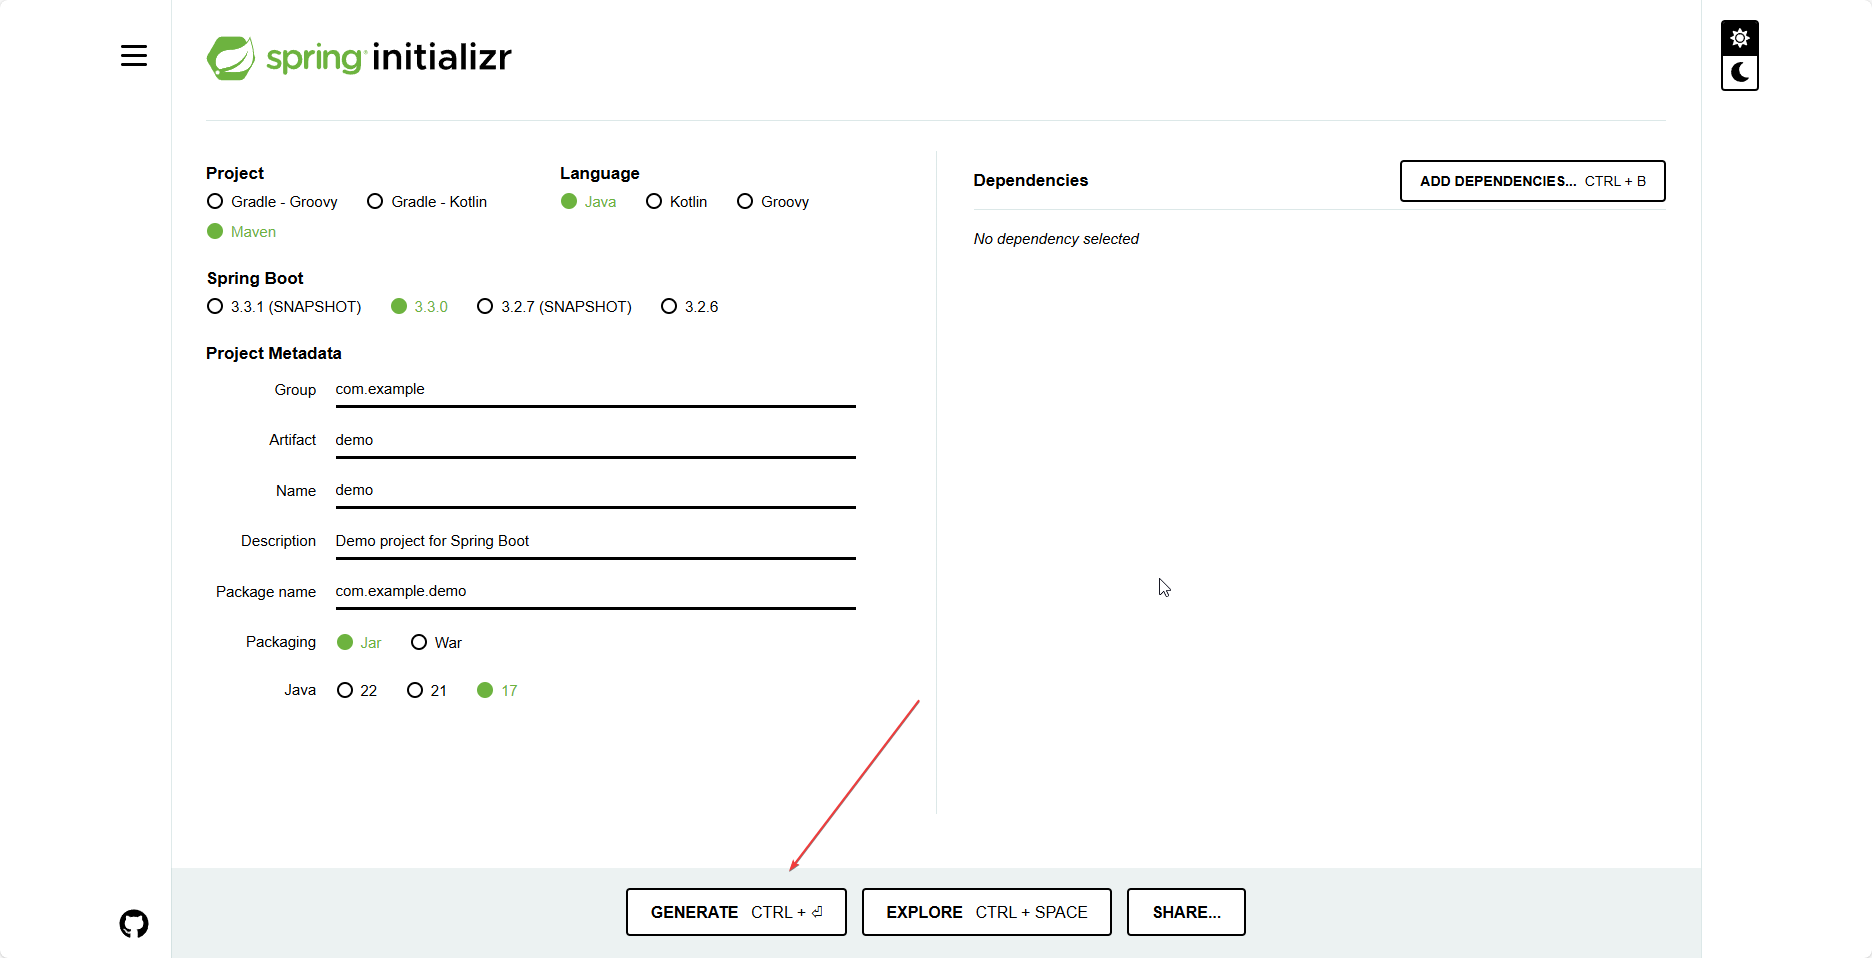Set Java version to 17

497,691
